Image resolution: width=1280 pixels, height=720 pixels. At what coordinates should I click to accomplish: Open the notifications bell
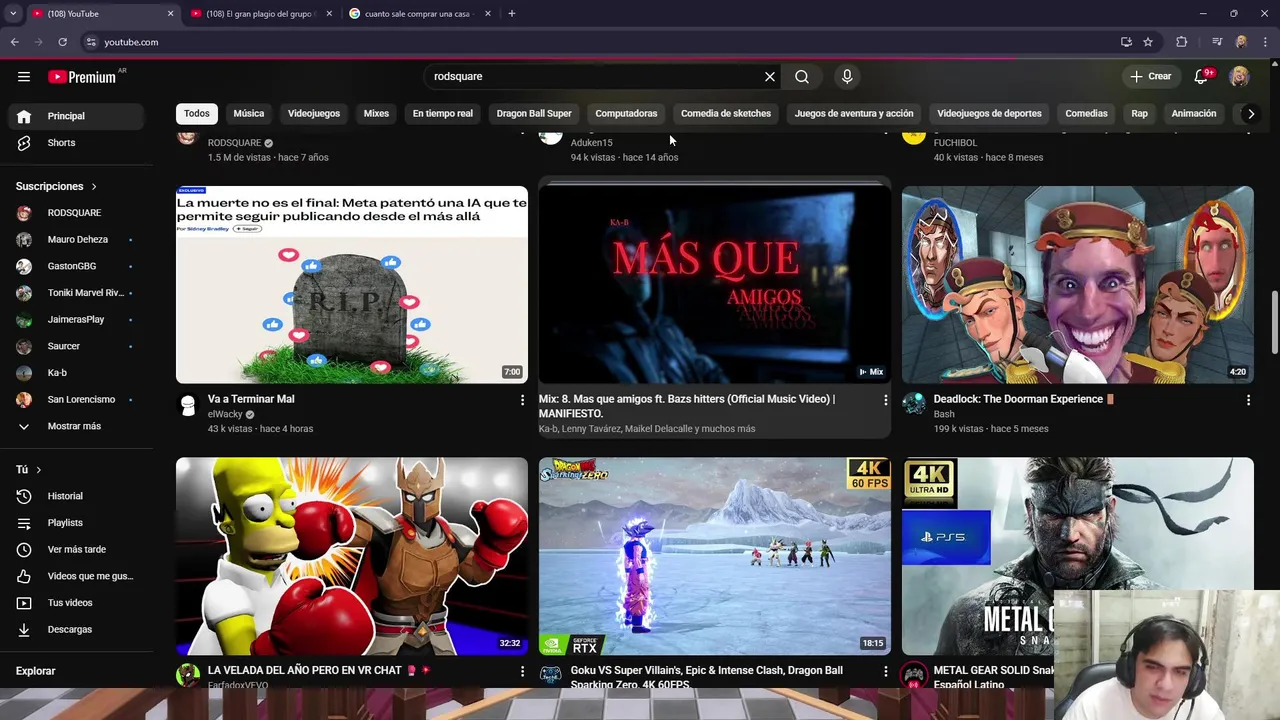tap(1202, 77)
